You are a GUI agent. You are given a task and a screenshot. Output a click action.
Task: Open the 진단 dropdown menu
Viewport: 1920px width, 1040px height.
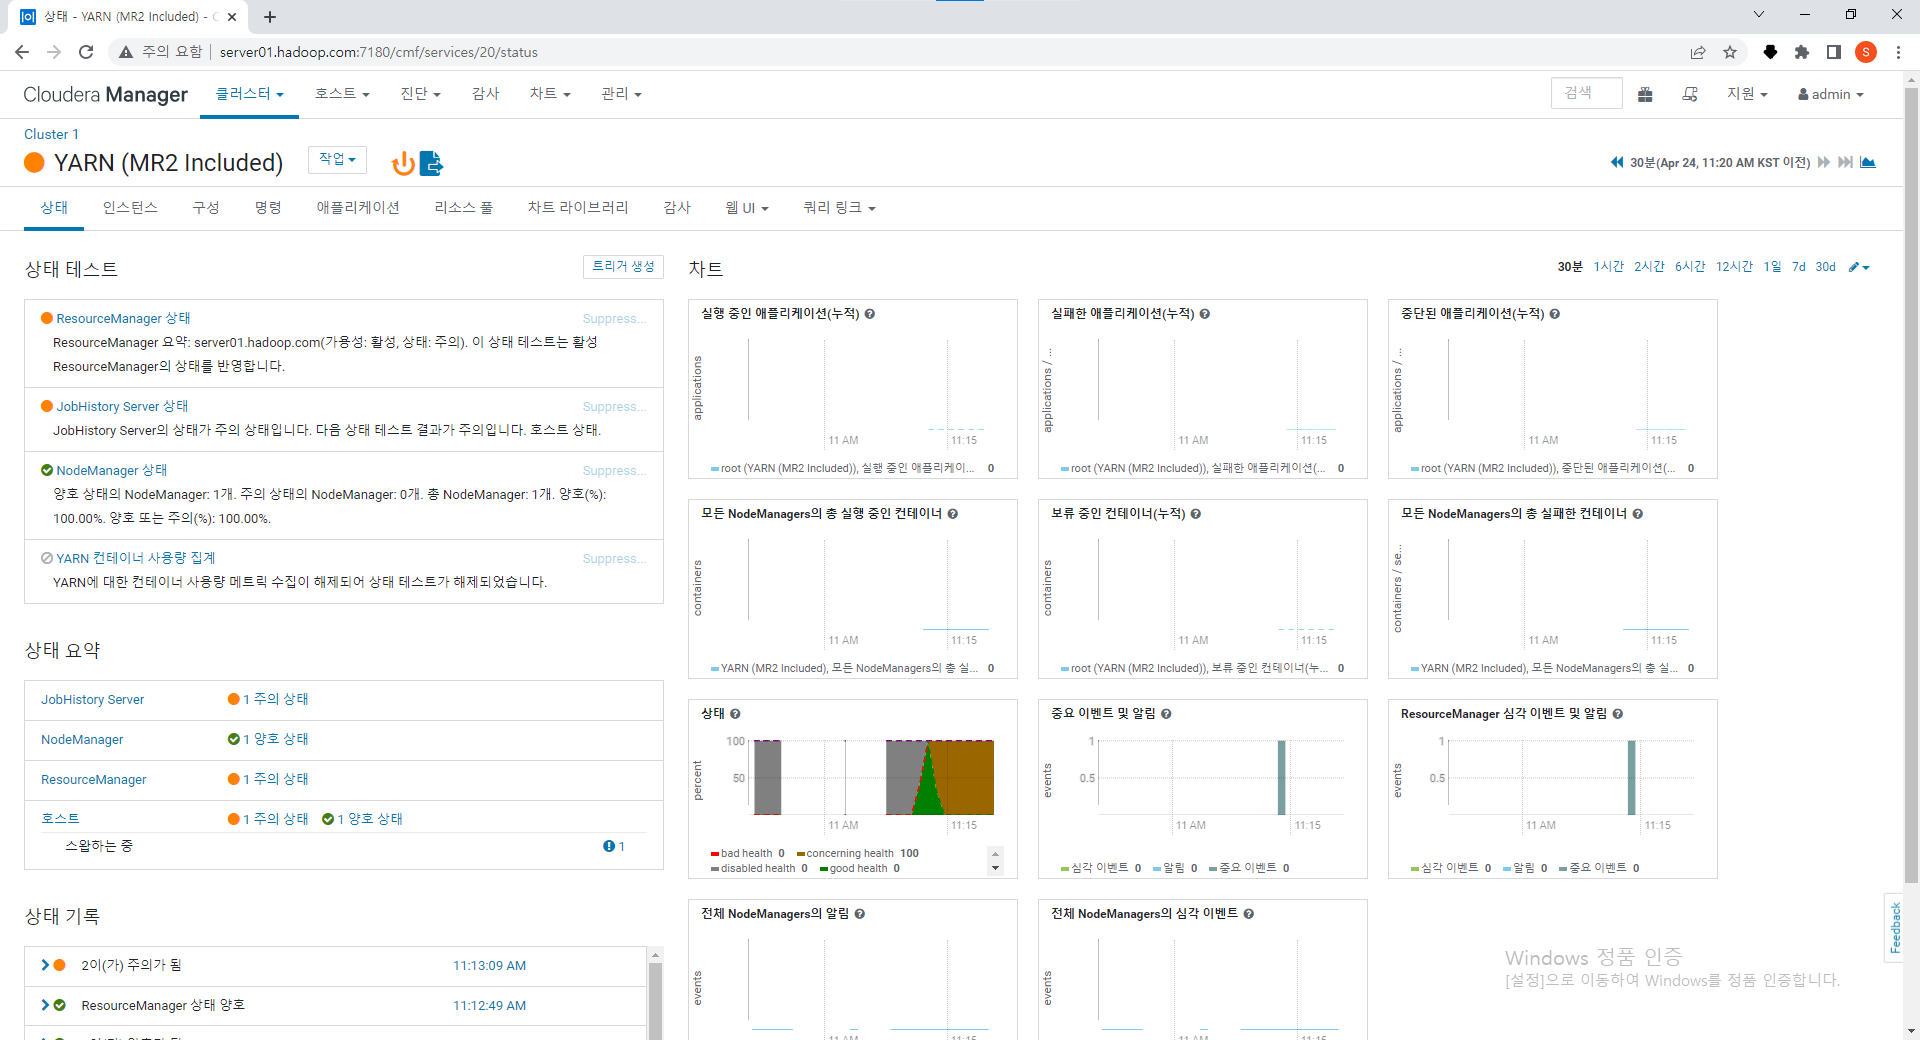(420, 94)
